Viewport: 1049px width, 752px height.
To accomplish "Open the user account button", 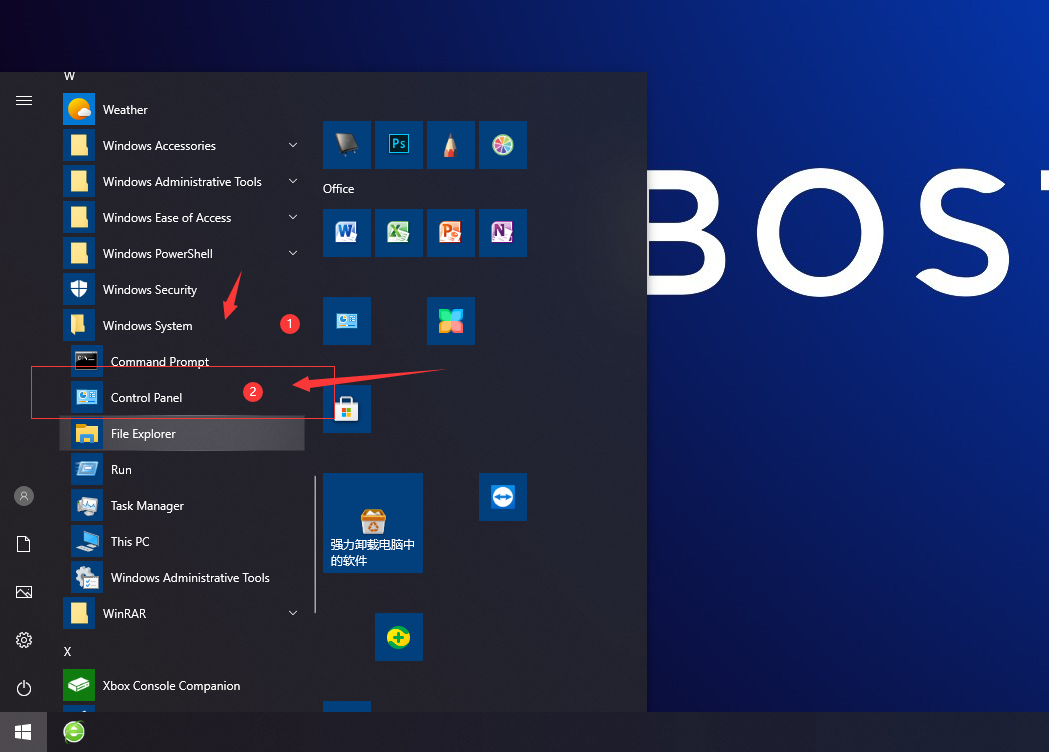I will [24, 496].
